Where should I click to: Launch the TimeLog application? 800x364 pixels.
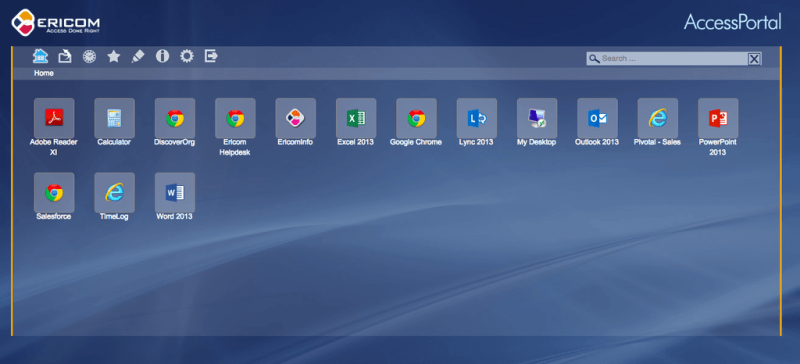click(114, 192)
